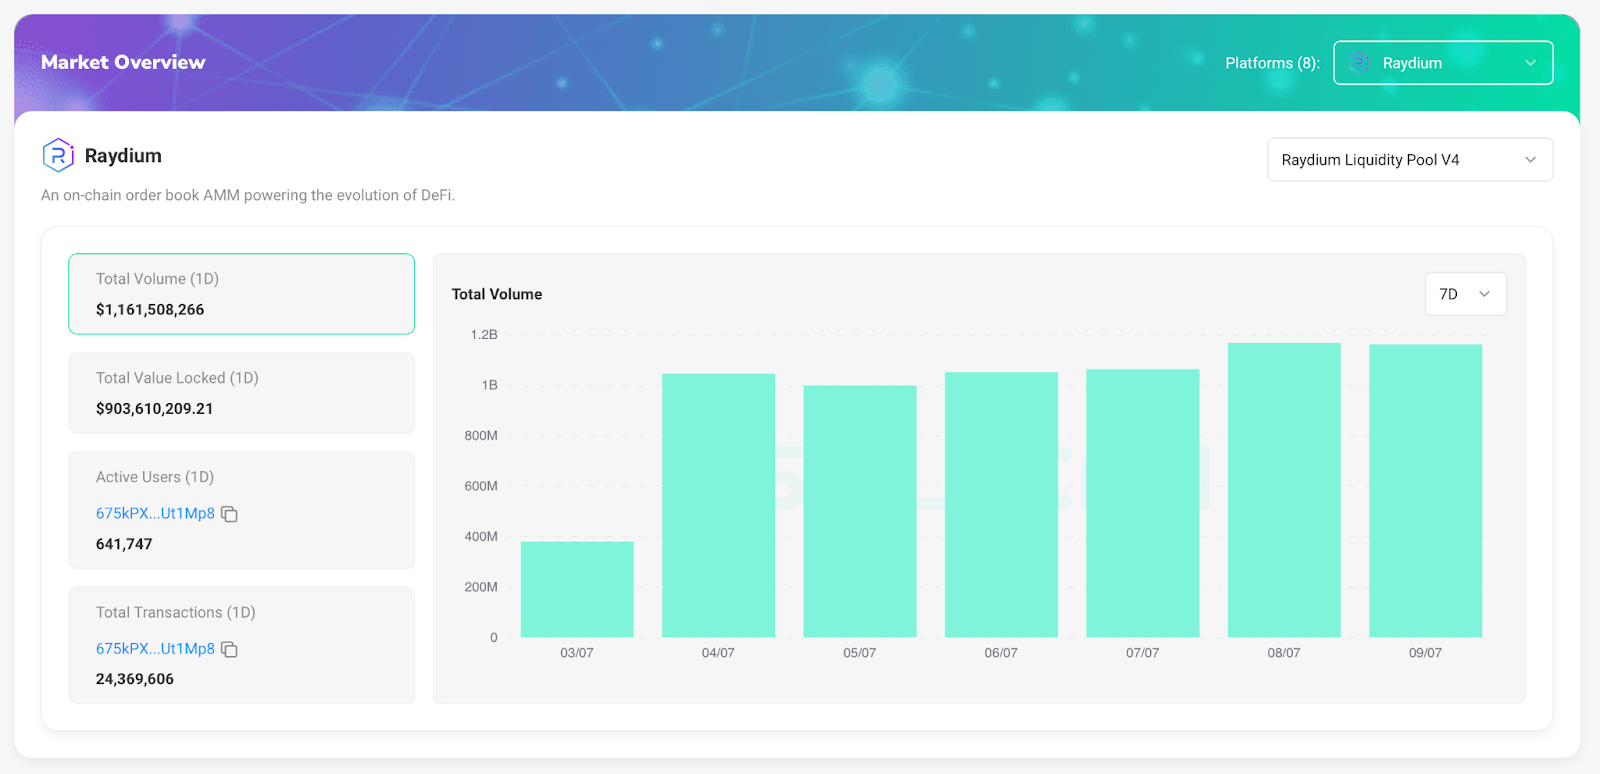Click the 200M y-axis label
Image resolution: width=1600 pixels, height=774 pixels.
pyautogui.click(x=481, y=587)
